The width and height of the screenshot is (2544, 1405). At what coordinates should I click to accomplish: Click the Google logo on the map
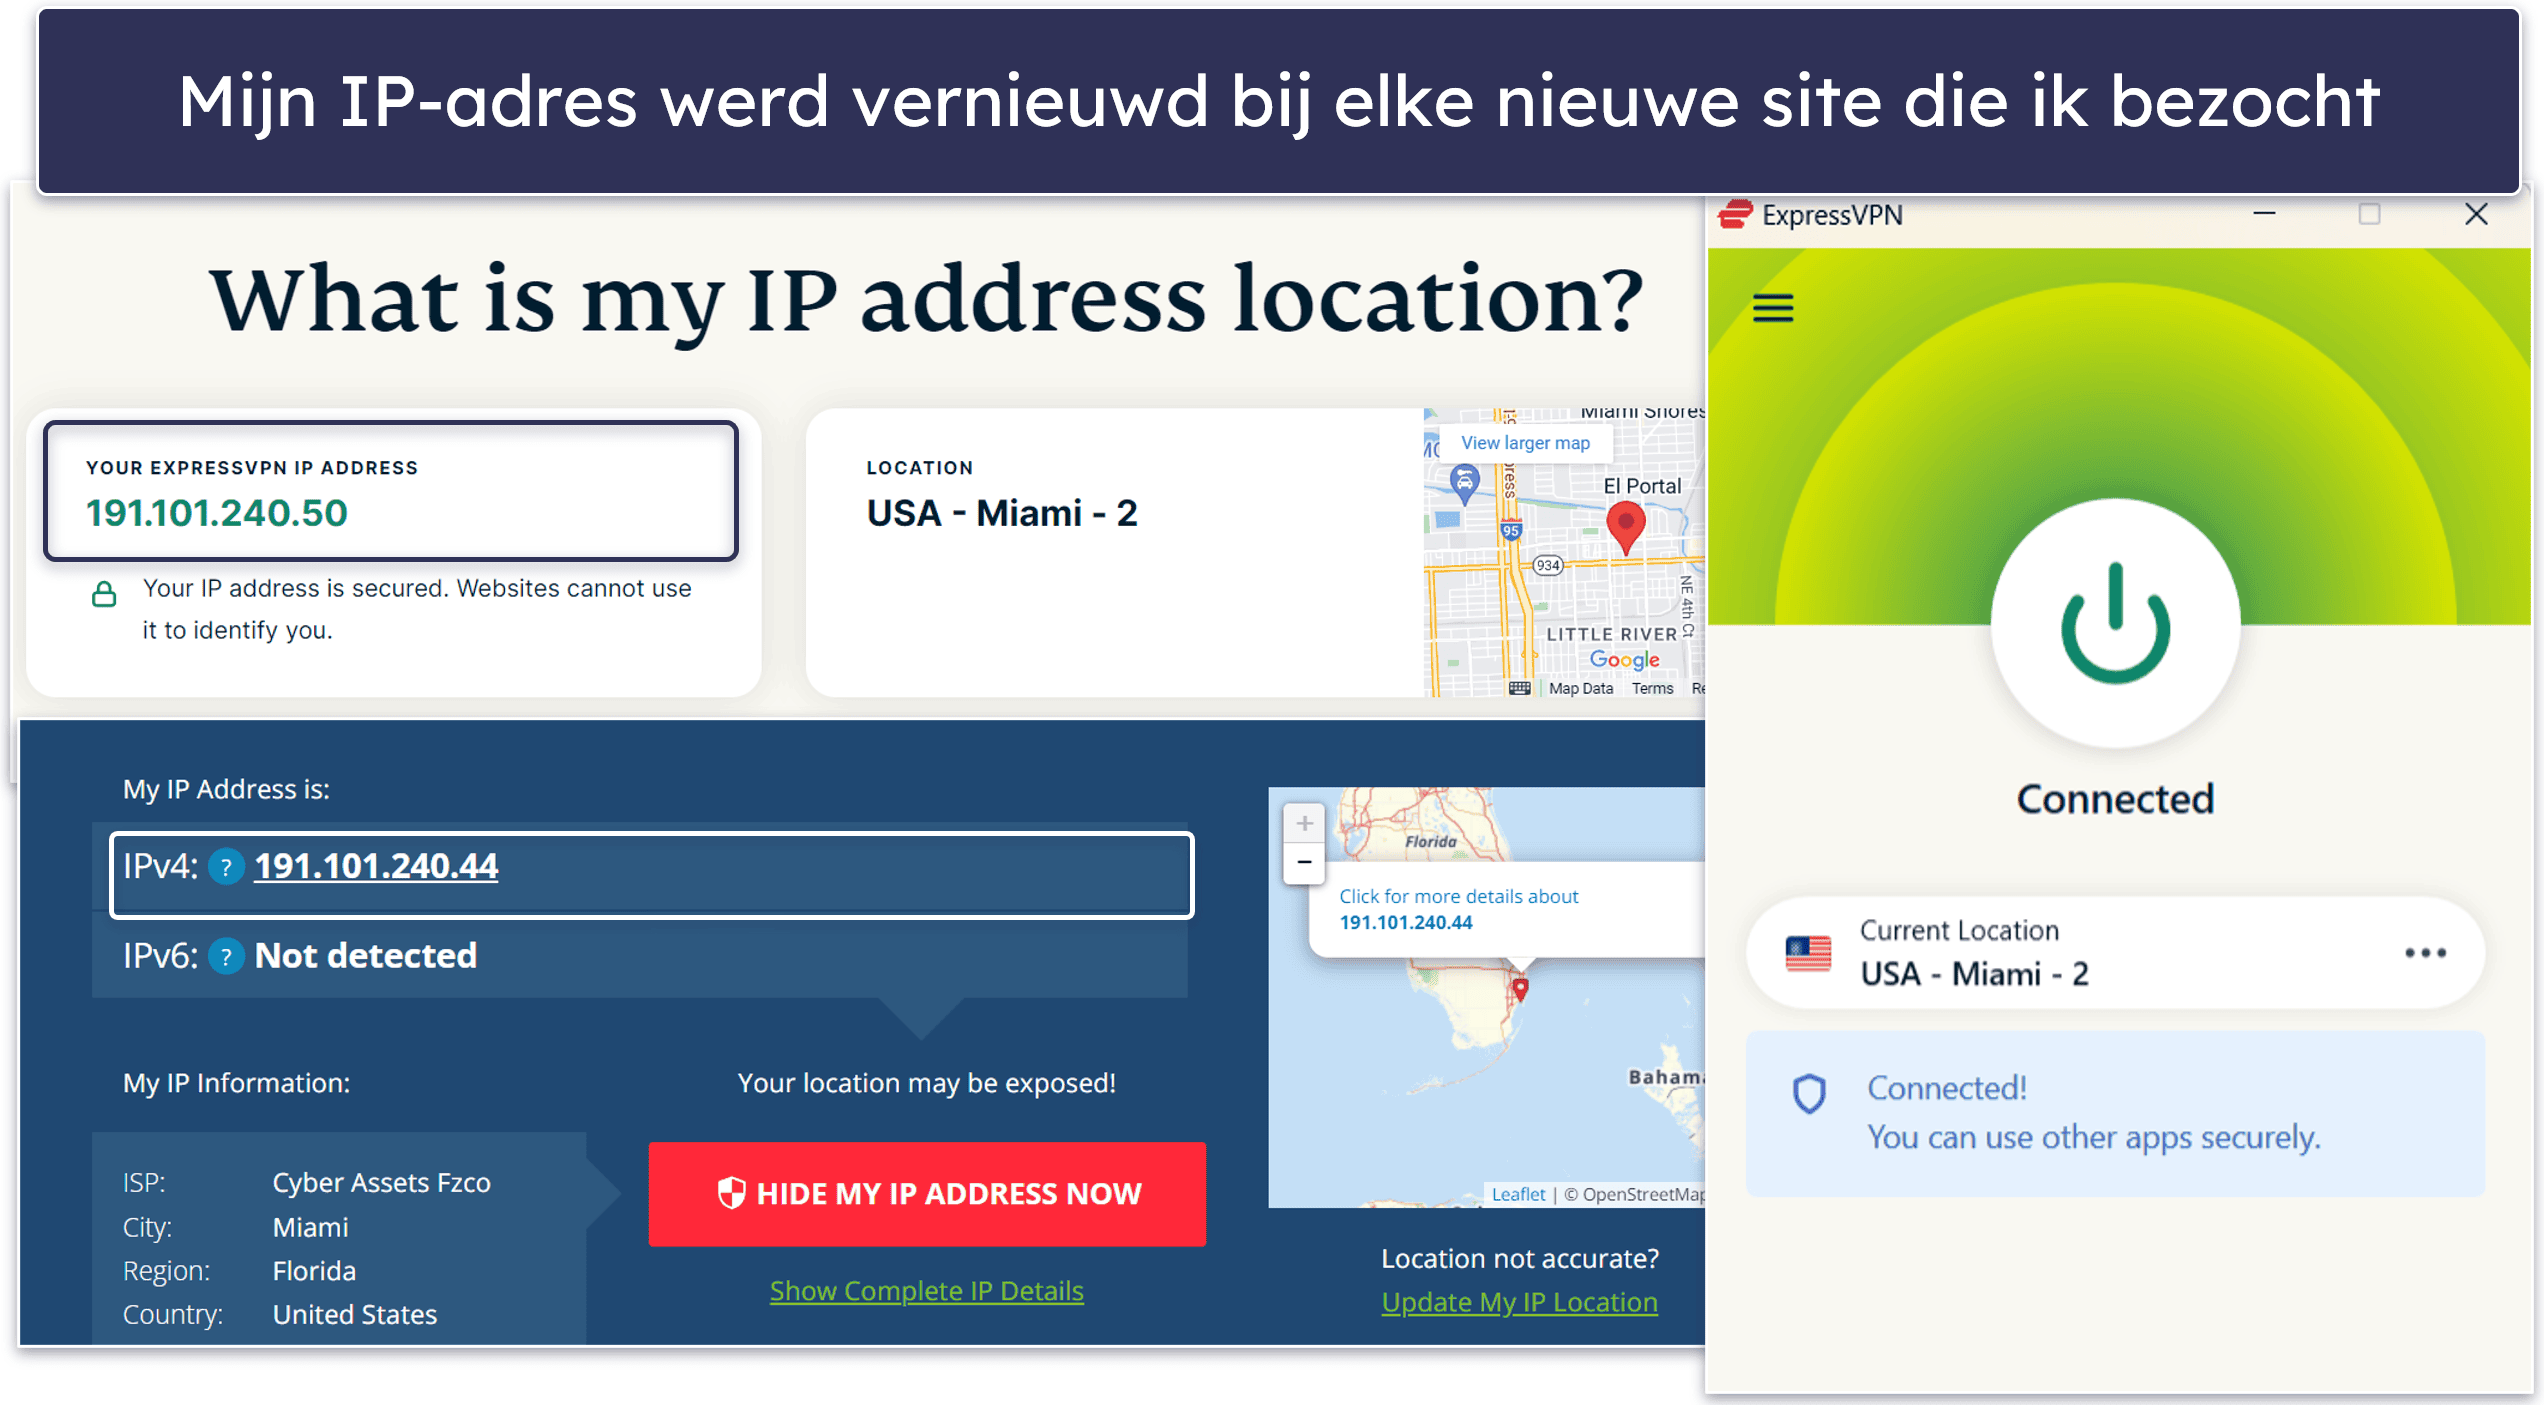click(1625, 660)
